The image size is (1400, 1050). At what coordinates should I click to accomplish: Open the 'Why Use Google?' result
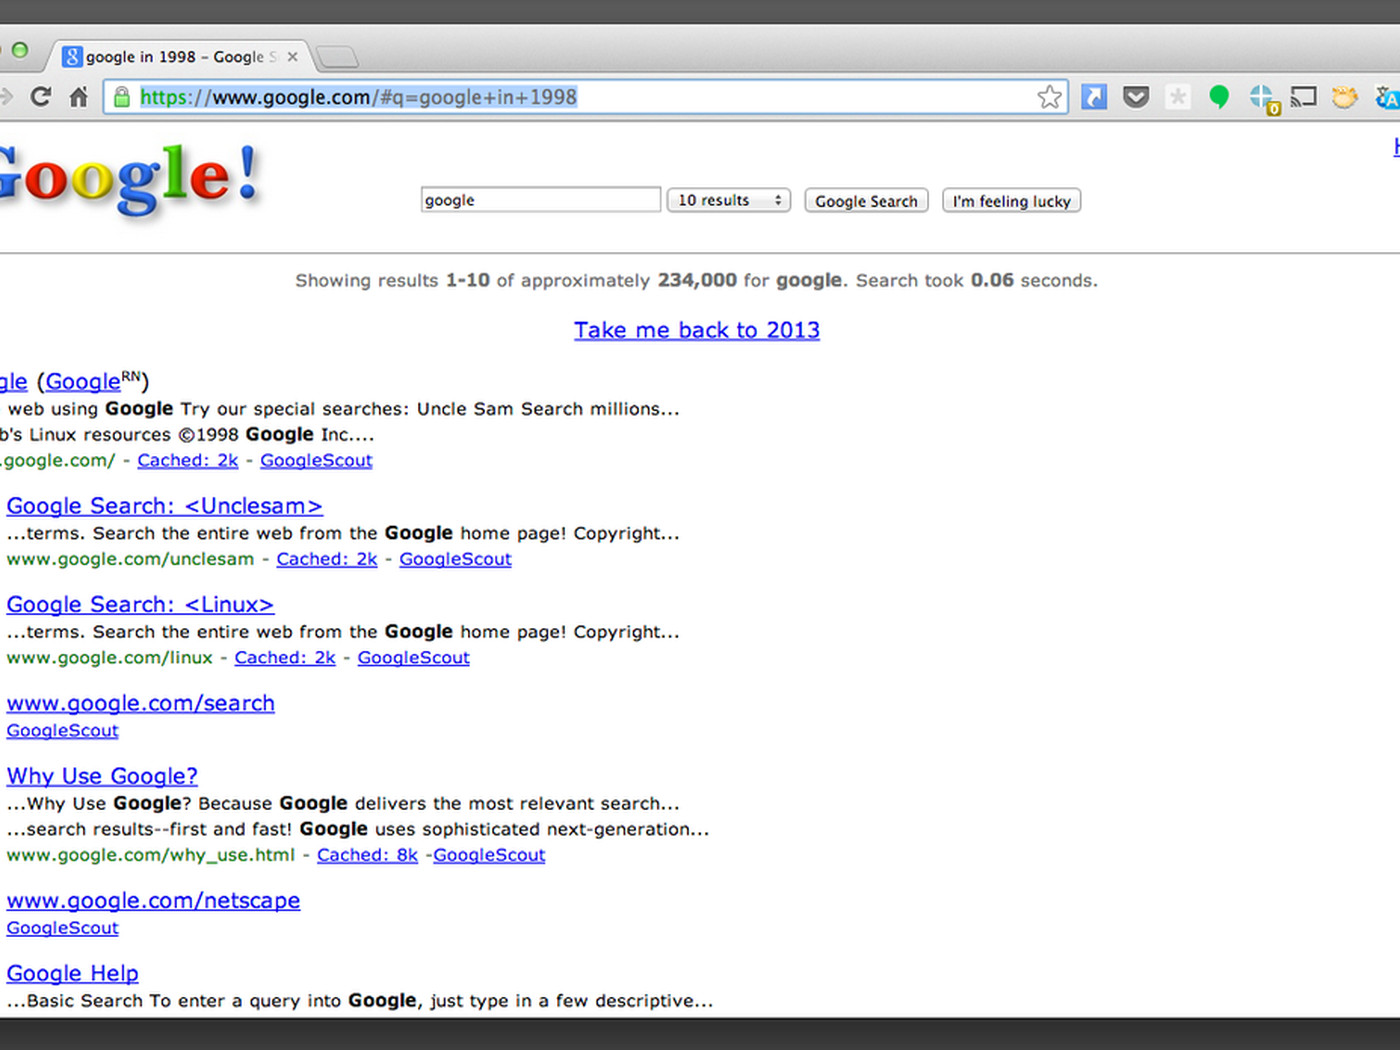tap(102, 776)
